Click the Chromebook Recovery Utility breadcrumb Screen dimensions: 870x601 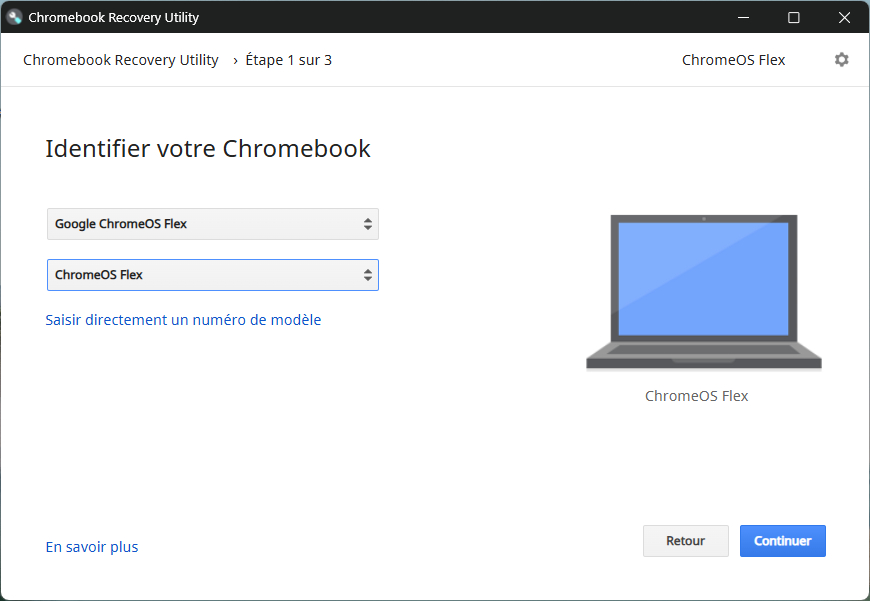pyautogui.click(x=121, y=60)
